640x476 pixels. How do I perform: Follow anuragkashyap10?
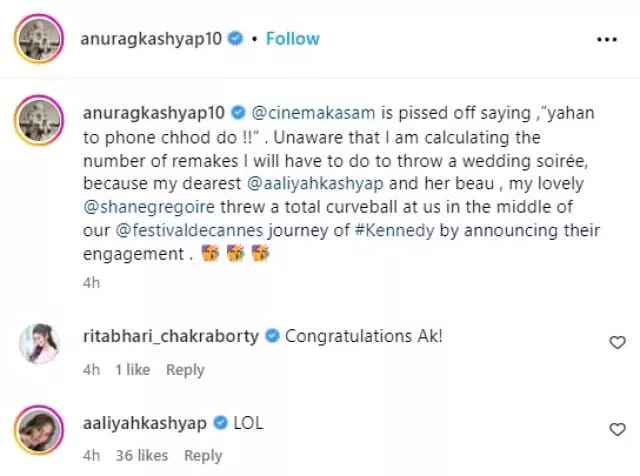point(293,39)
